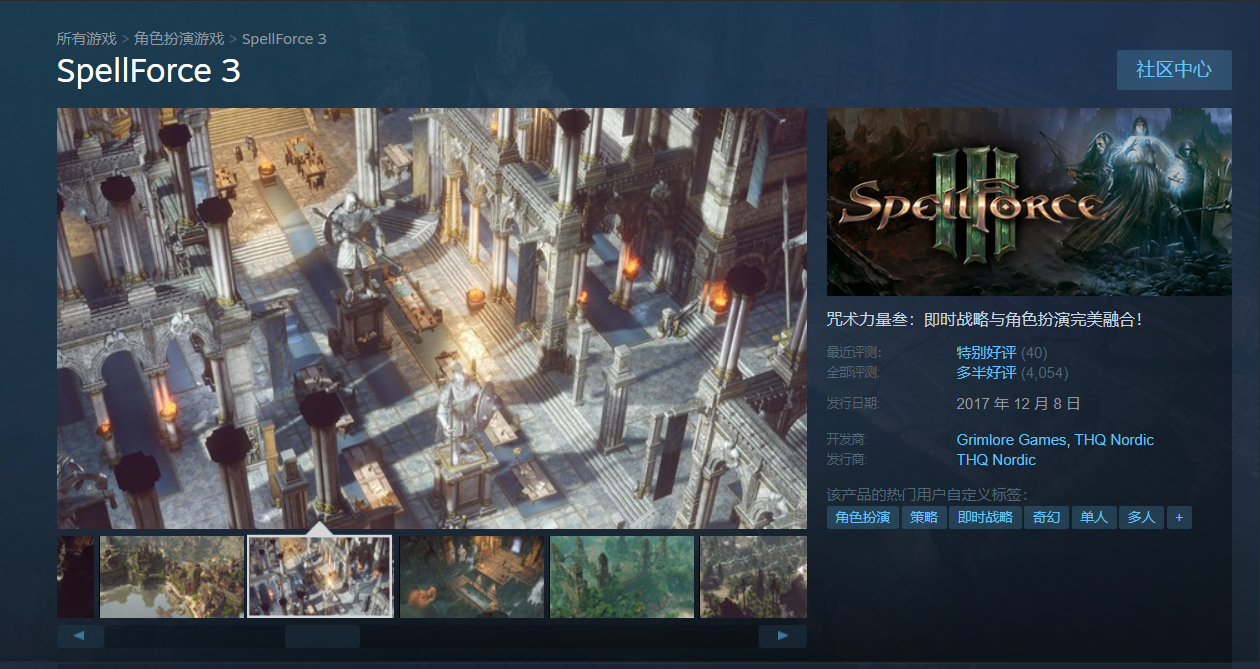Select the 奇幻 tag
The image size is (1260, 669).
point(1046,517)
